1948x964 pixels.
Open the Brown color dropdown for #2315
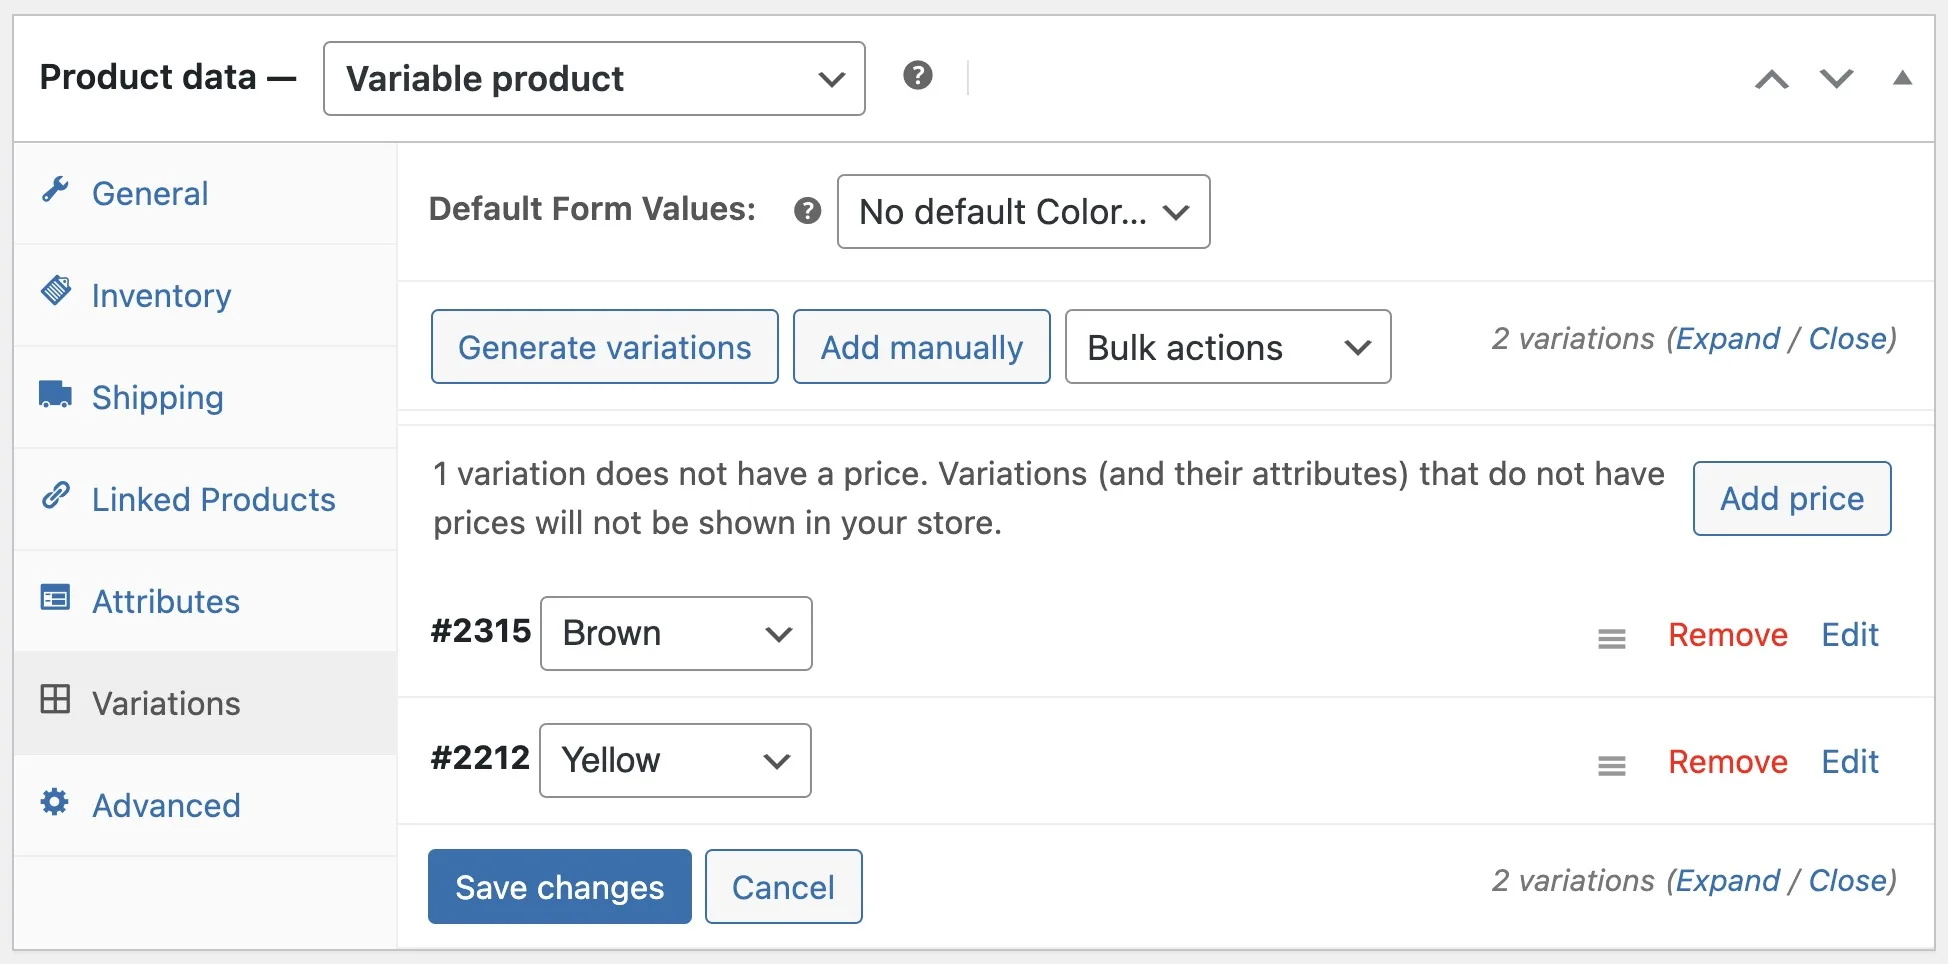(676, 633)
